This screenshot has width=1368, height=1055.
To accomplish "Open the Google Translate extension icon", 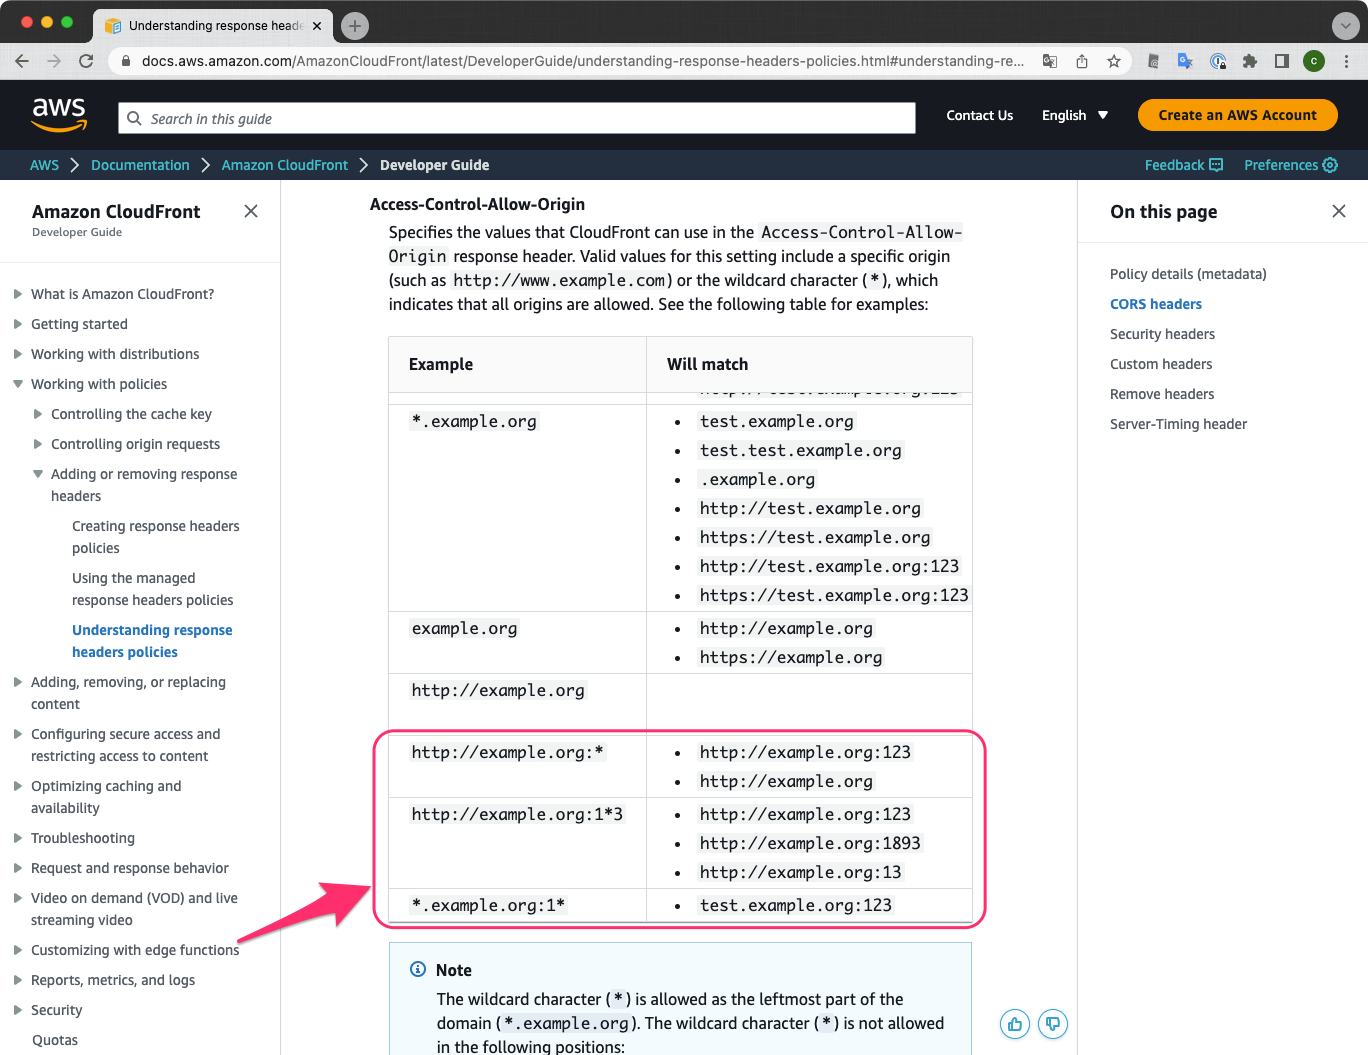I will [1185, 60].
